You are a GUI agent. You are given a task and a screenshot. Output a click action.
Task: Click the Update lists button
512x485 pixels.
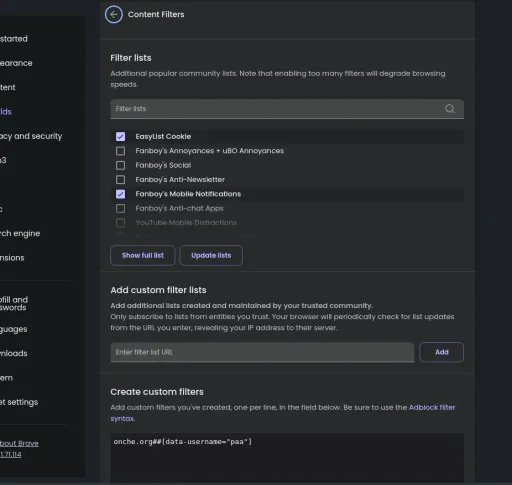[x=211, y=255]
